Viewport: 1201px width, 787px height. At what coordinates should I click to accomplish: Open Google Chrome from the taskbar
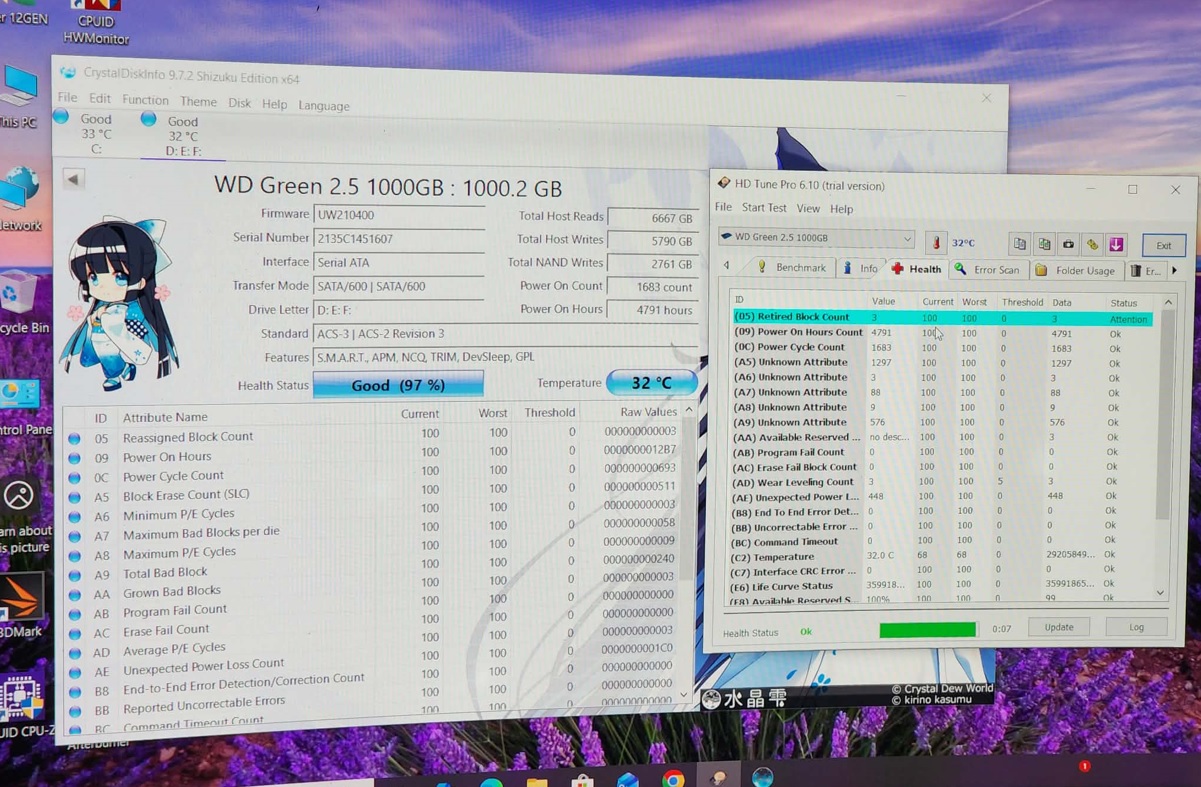[673, 779]
